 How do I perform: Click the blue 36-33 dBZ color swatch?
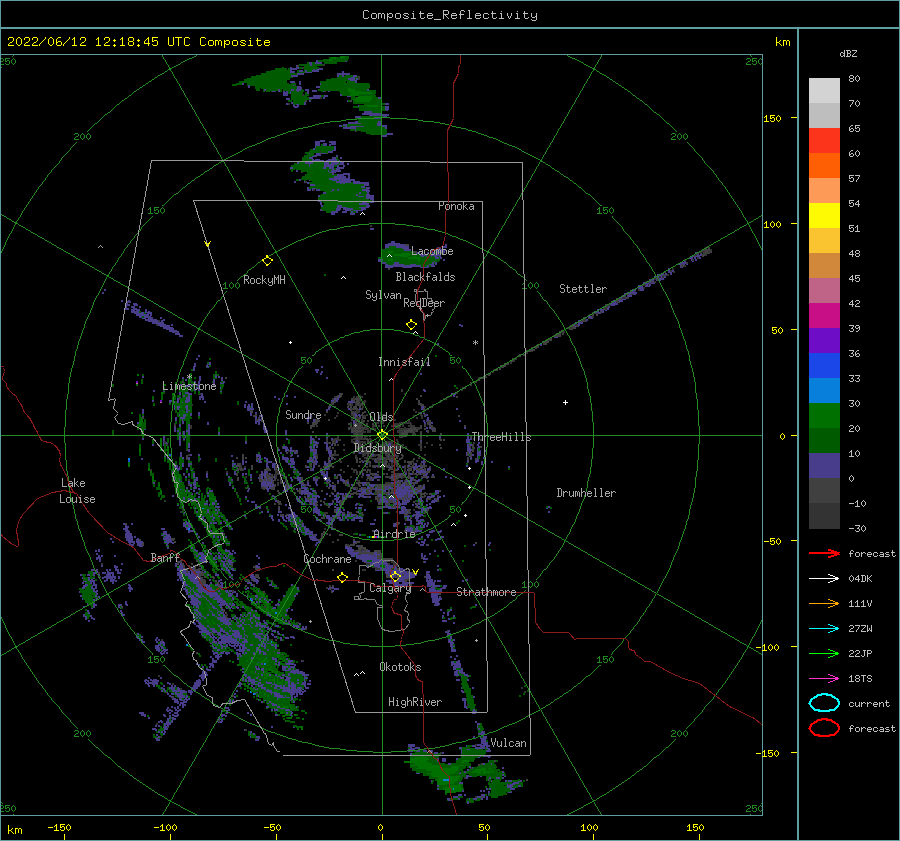(824, 366)
